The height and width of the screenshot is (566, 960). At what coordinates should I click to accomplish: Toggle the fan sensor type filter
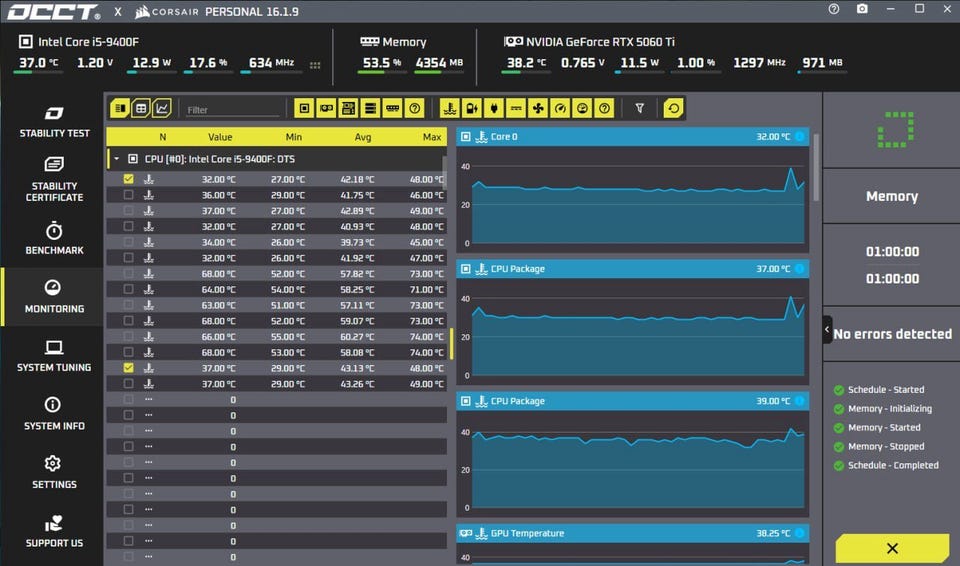538,108
